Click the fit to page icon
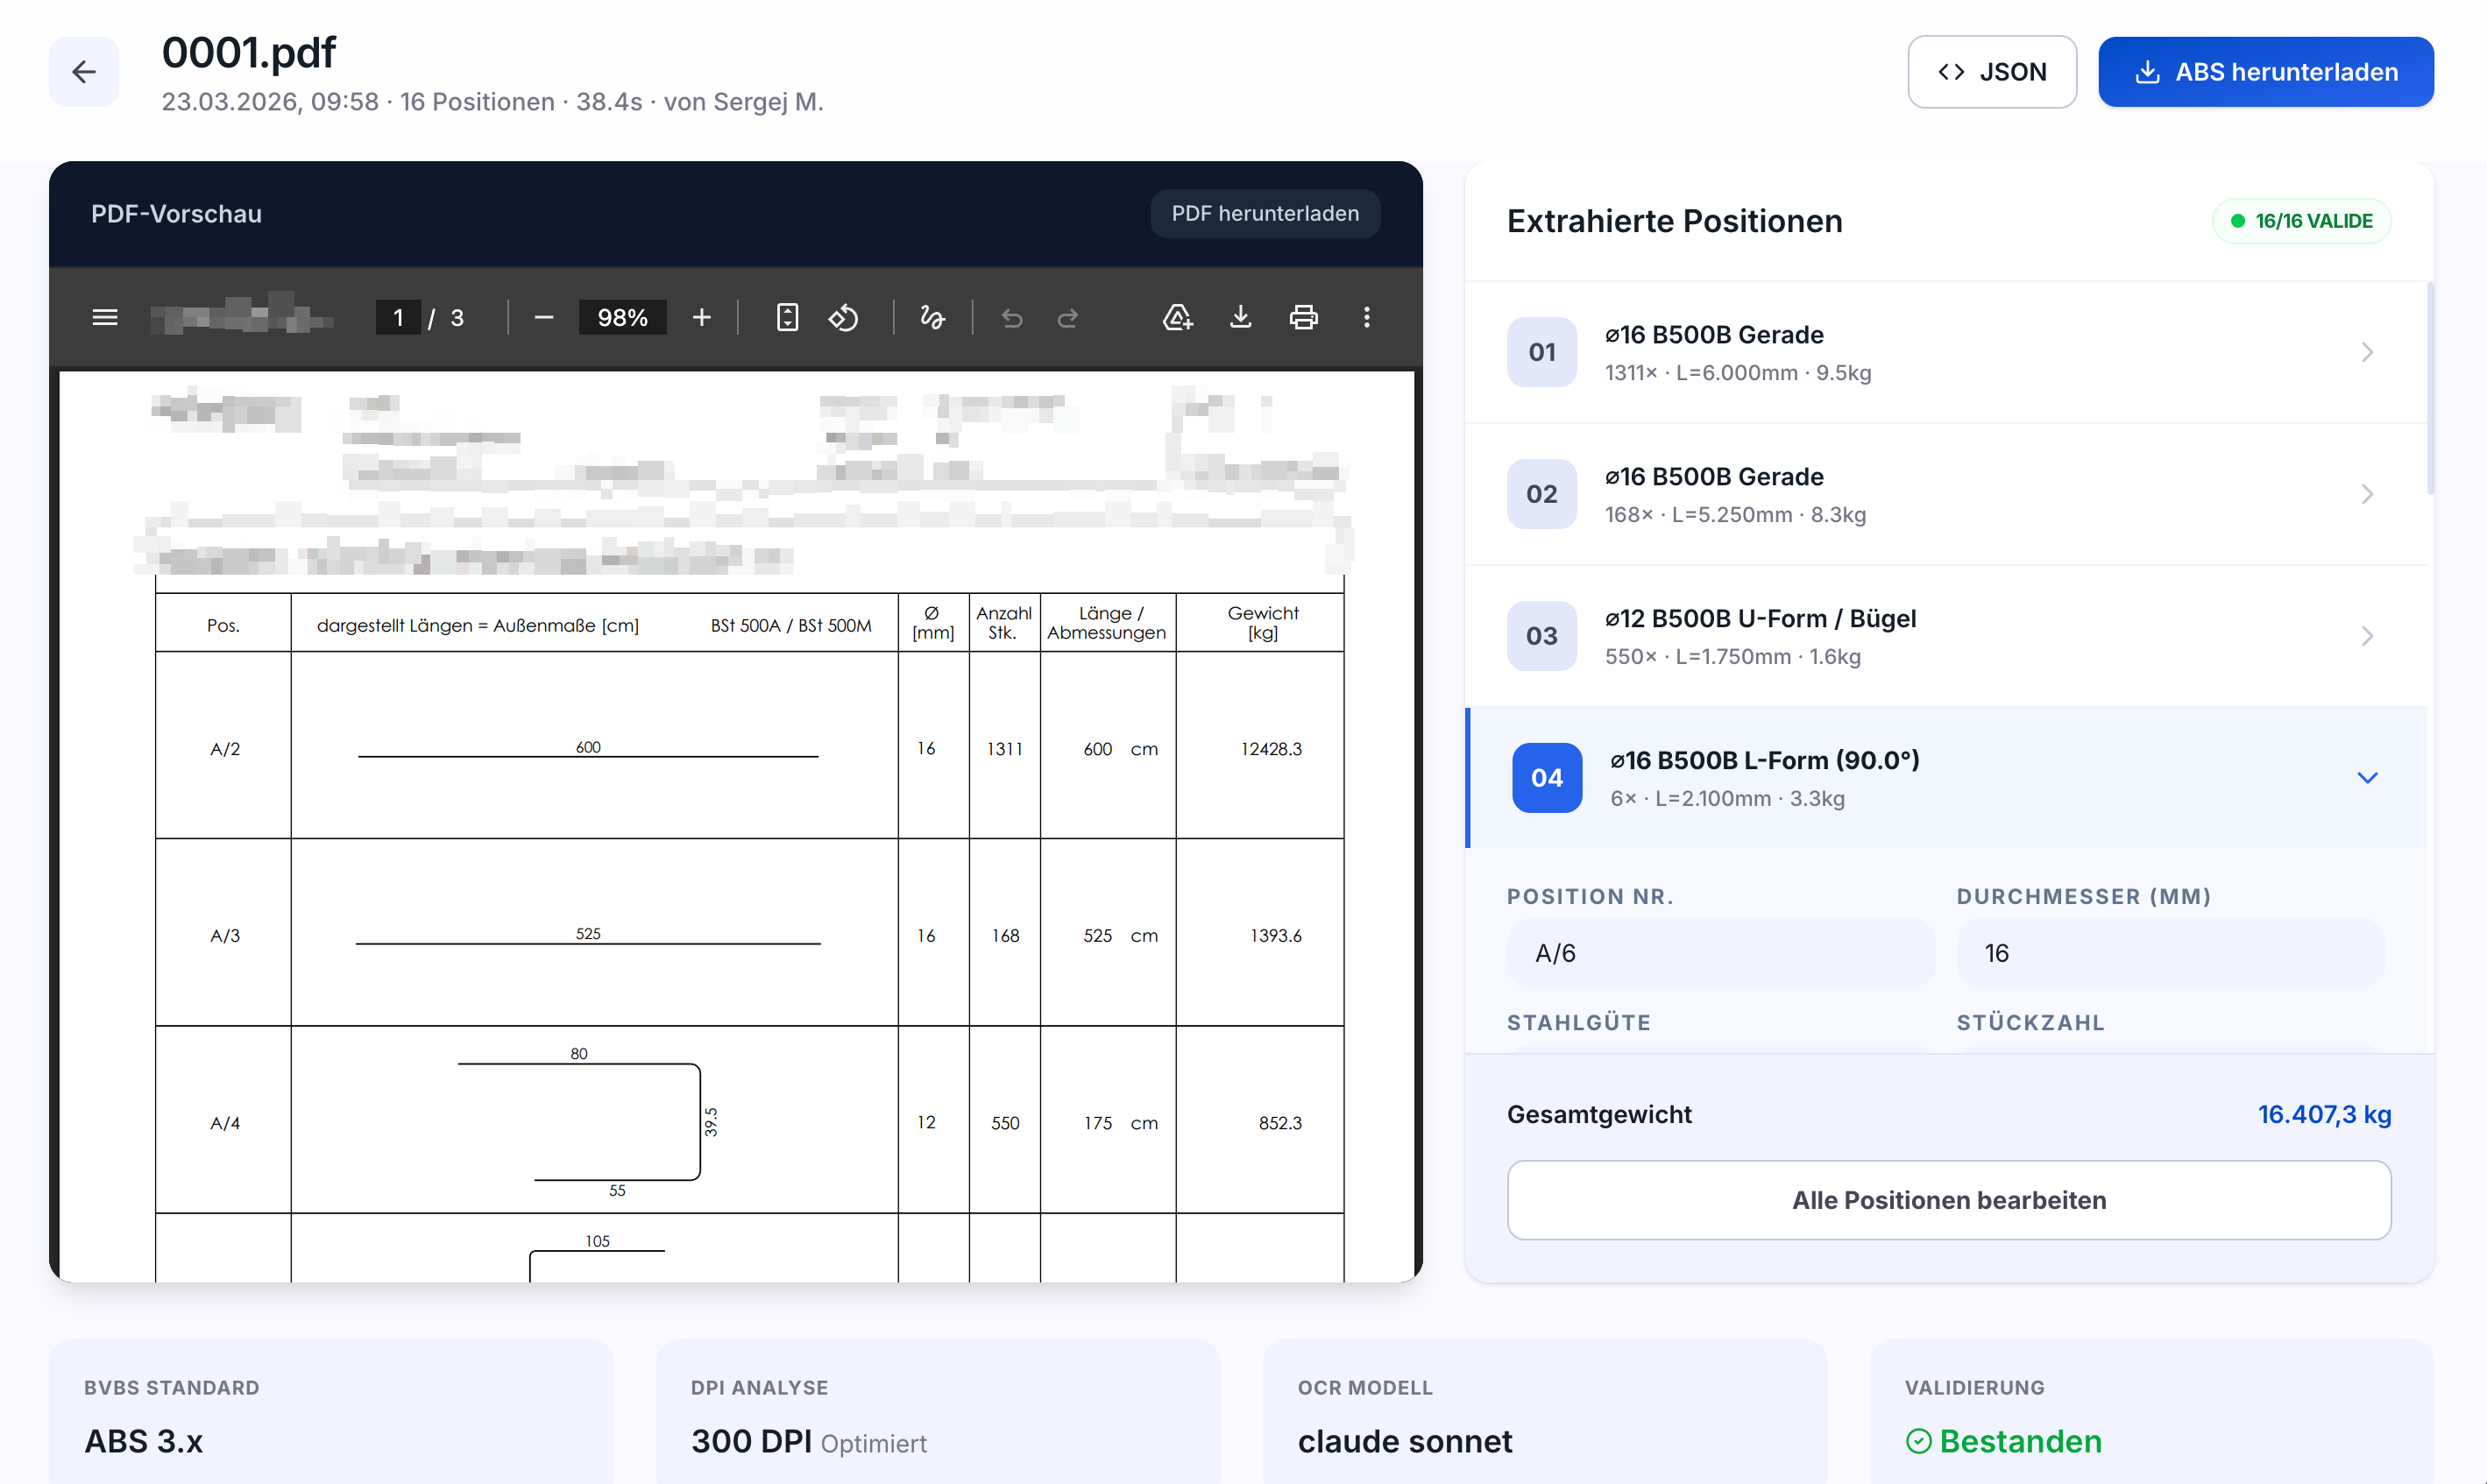The image size is (2487, 1484). point(787,318)
